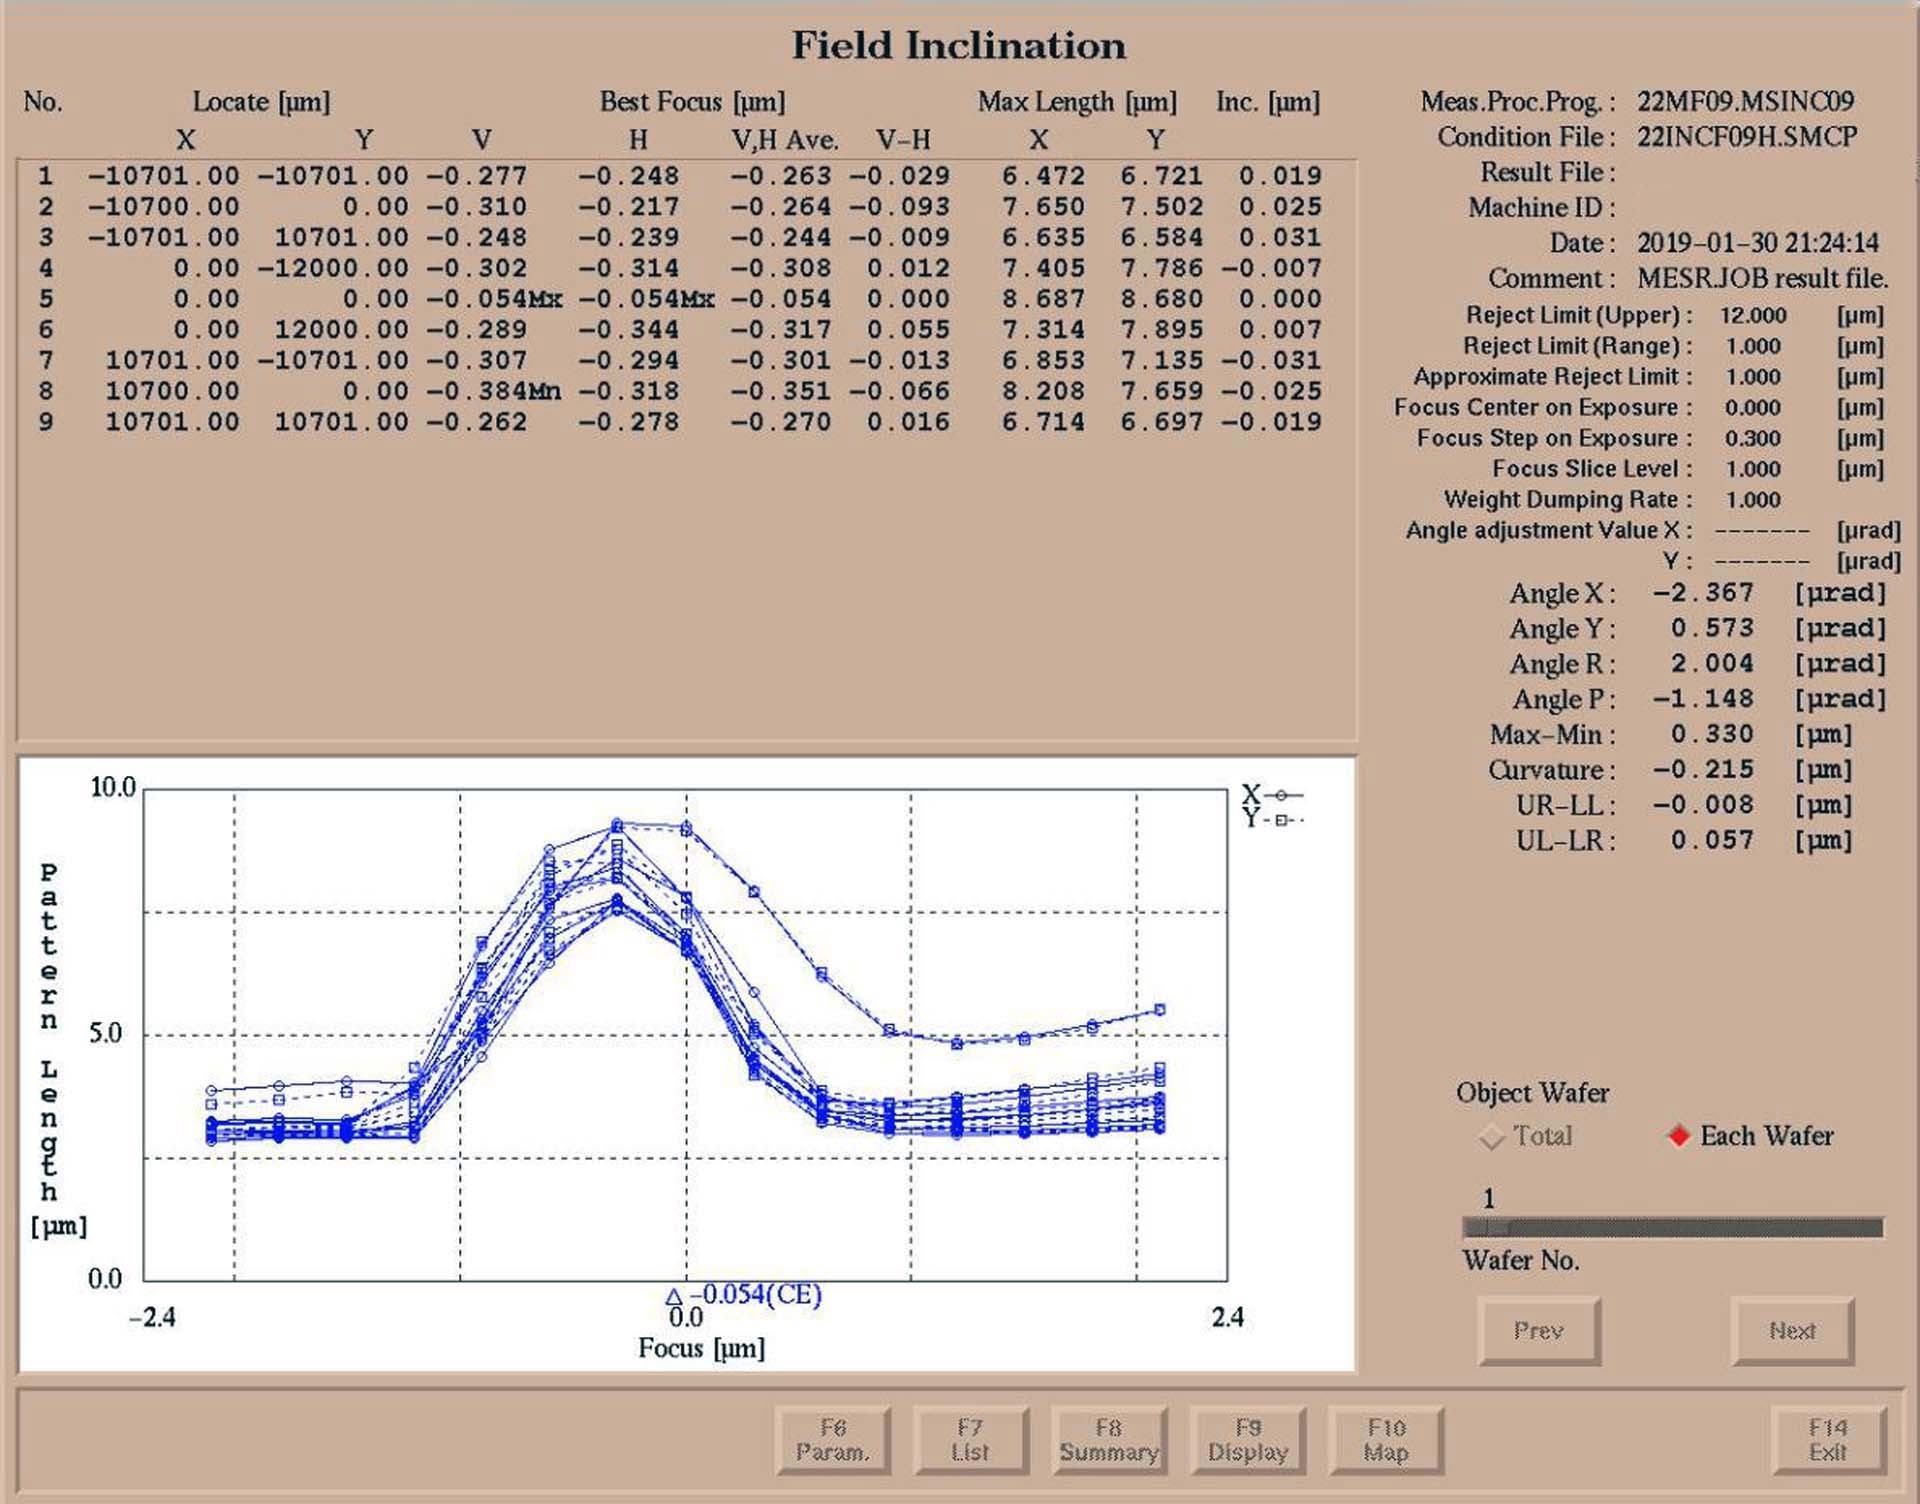1920x1504 pixels.
Task: Click the Wafer No. slider bar
Action: [1673, 1227]
